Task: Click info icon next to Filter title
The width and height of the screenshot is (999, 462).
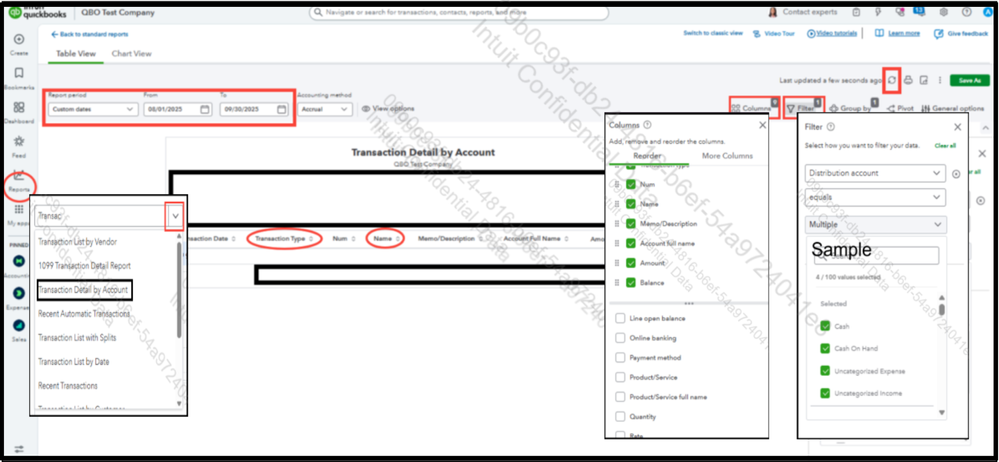Action: pyautogui.click(x=831, y=127)
